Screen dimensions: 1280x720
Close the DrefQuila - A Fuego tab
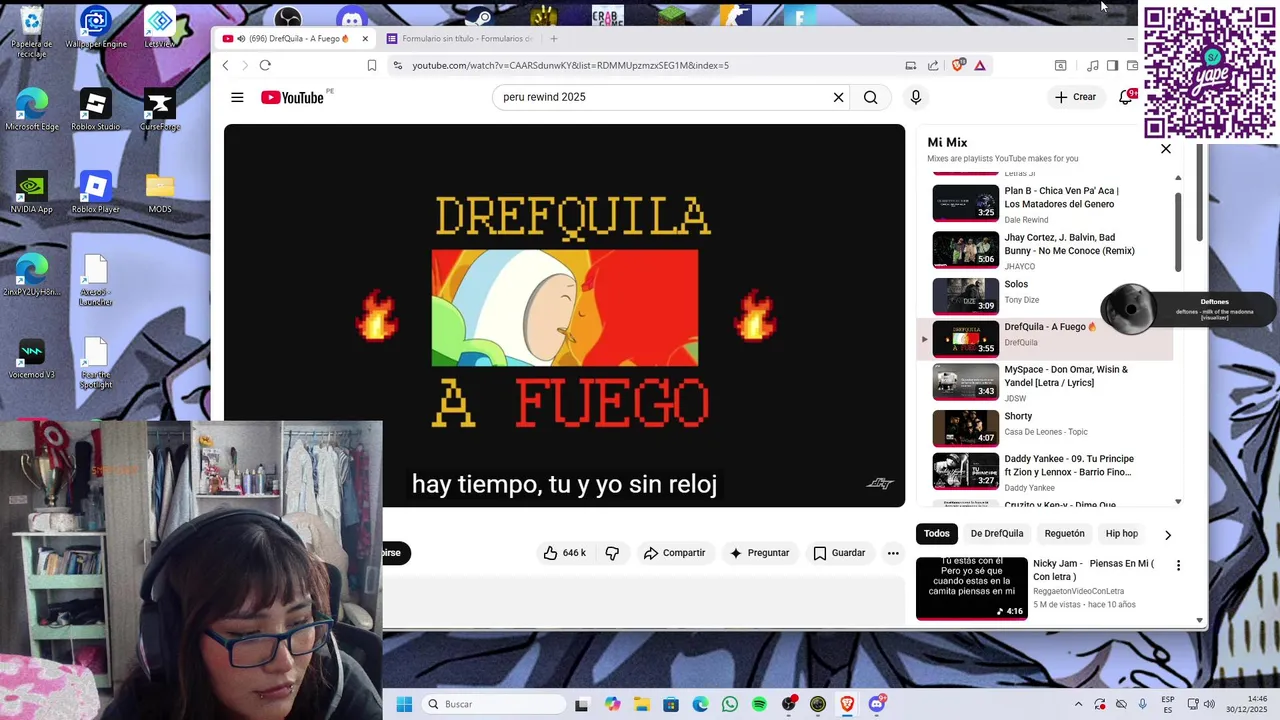pyautogui.click(x=365, y=38)
